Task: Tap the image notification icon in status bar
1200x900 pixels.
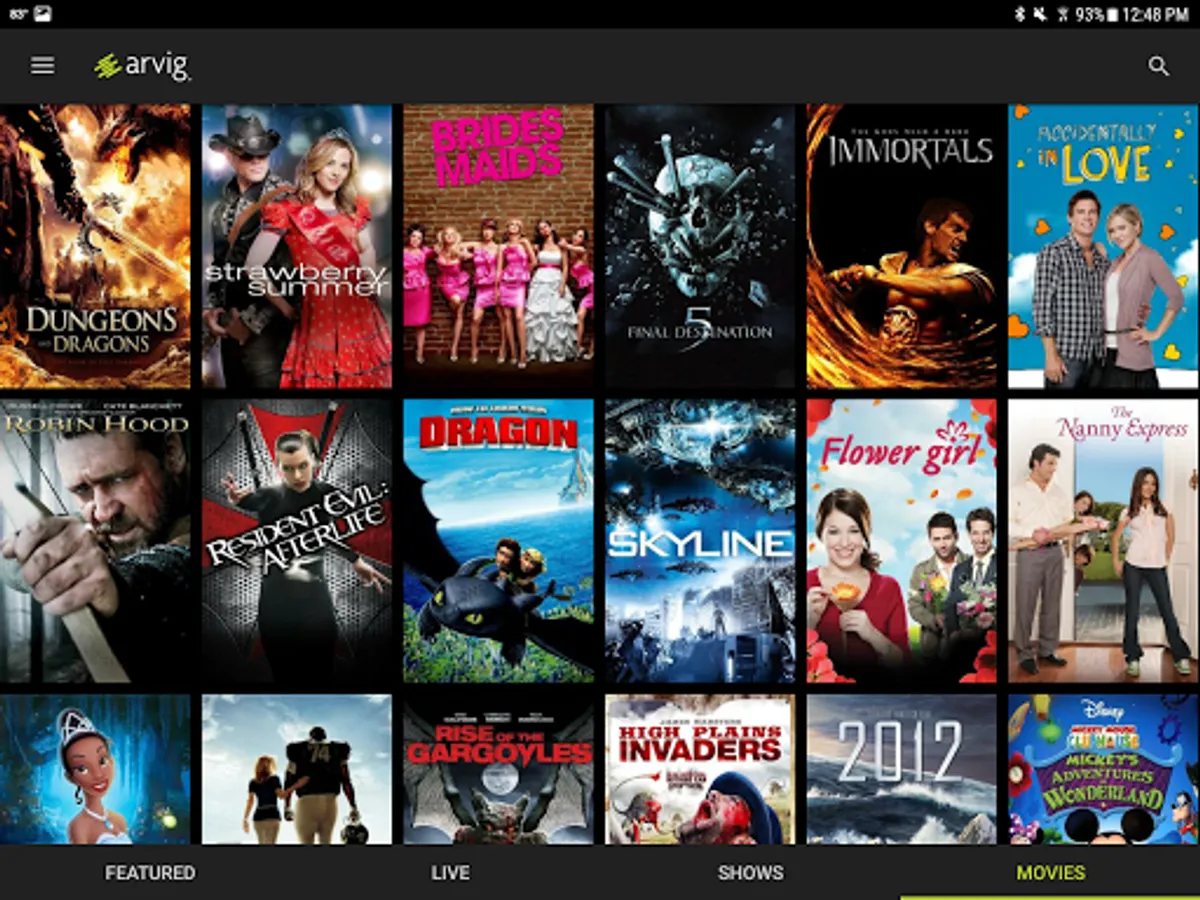Action: coord(42,14)
